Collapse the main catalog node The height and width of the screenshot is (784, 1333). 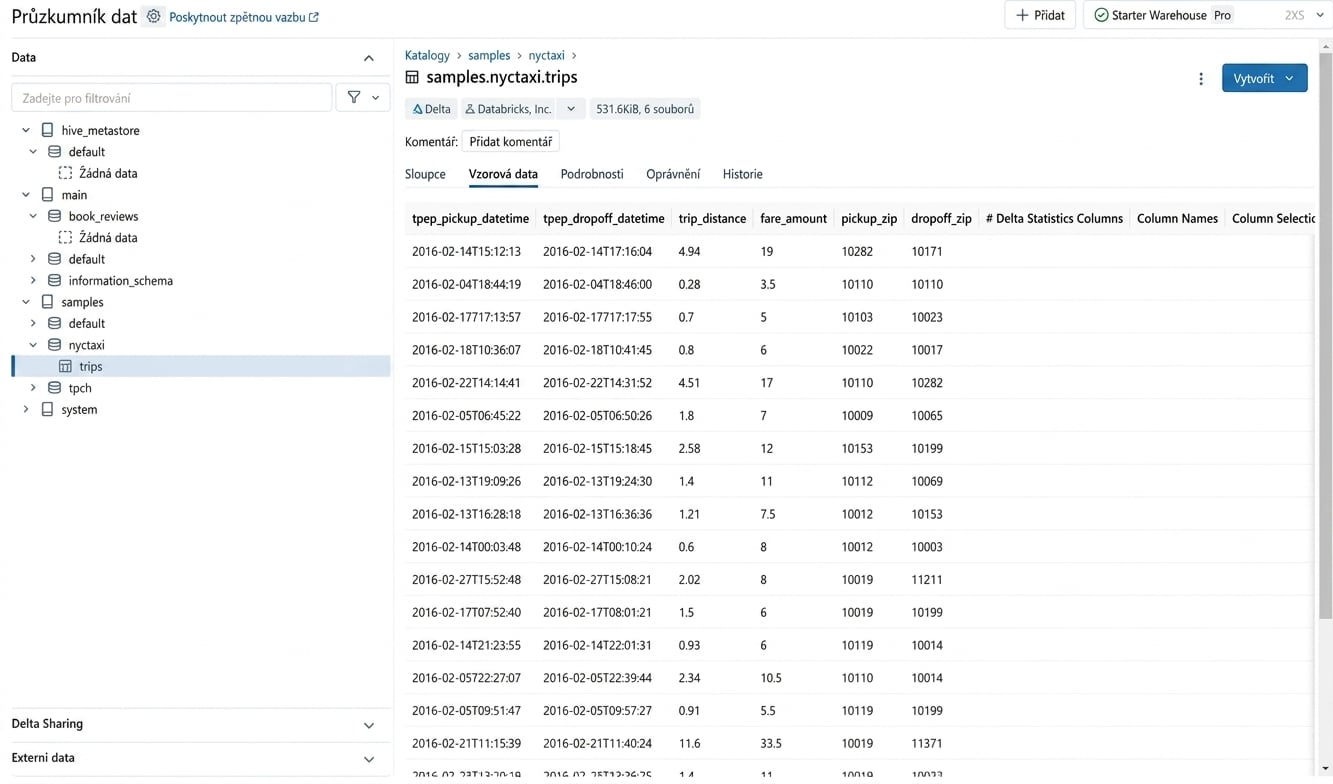coord(26,195)
